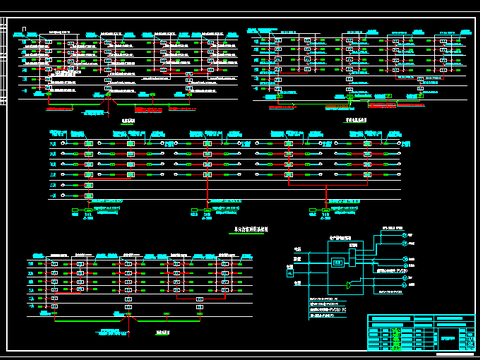Click the lowest circular terminal on the schematic's right
Viewport: 480px width, 360px height.
(405, 285)
